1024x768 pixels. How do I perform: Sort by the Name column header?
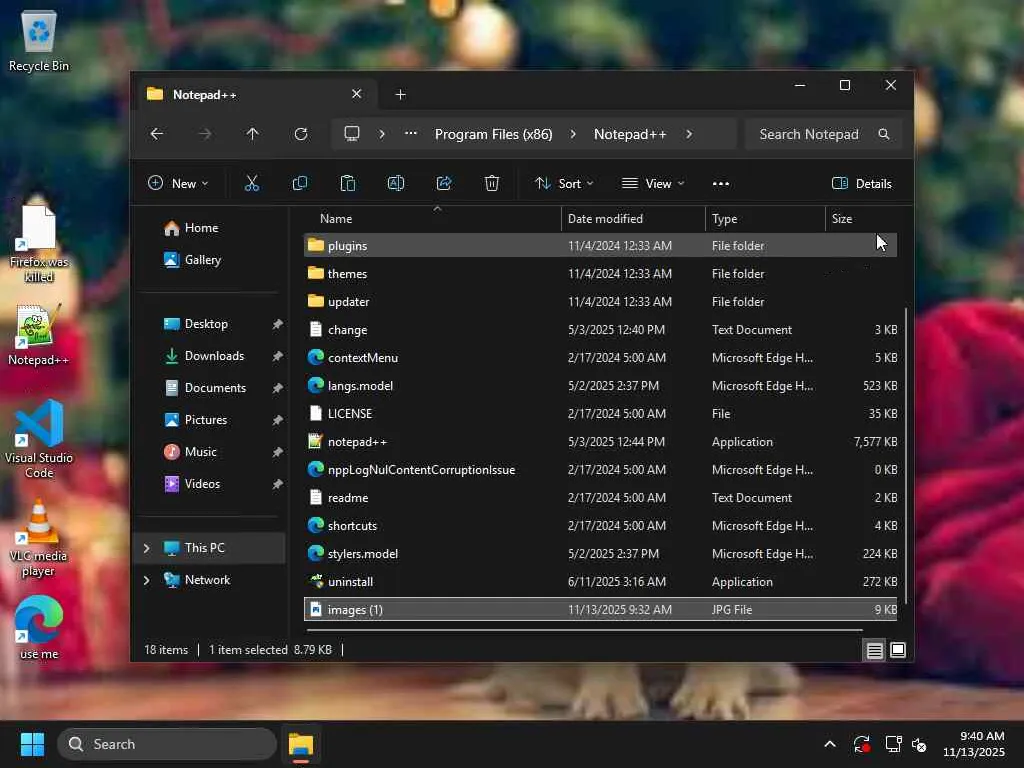[432, 219]
